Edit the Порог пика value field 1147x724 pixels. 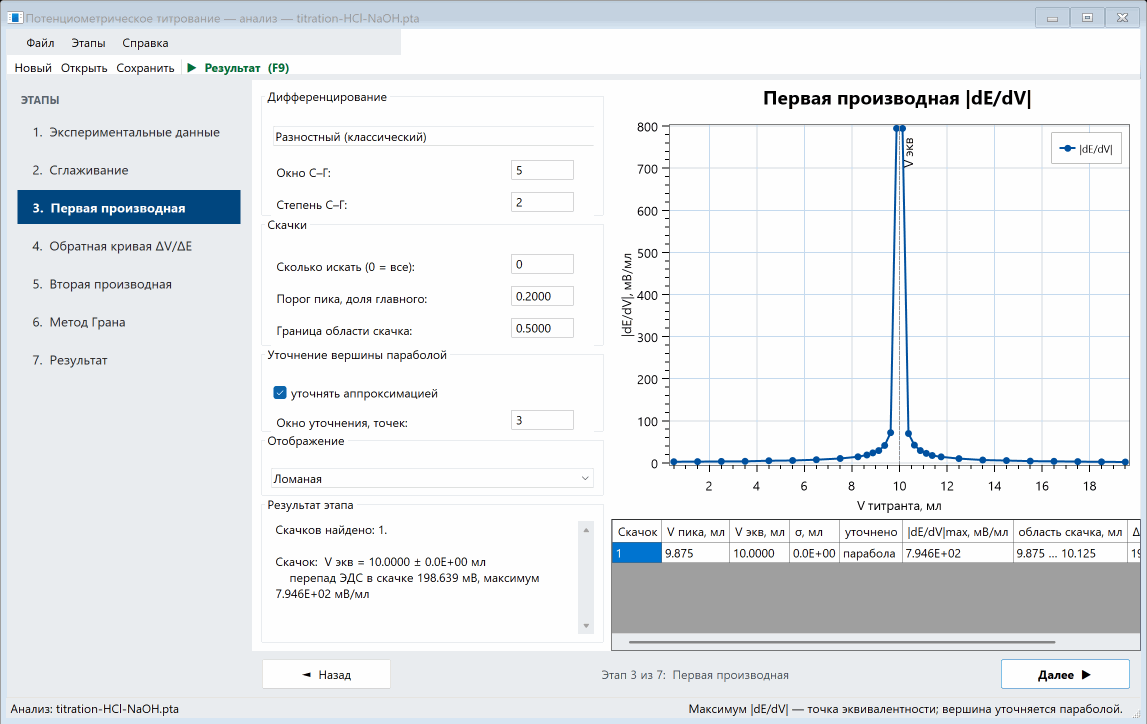(x=542, y=296)
